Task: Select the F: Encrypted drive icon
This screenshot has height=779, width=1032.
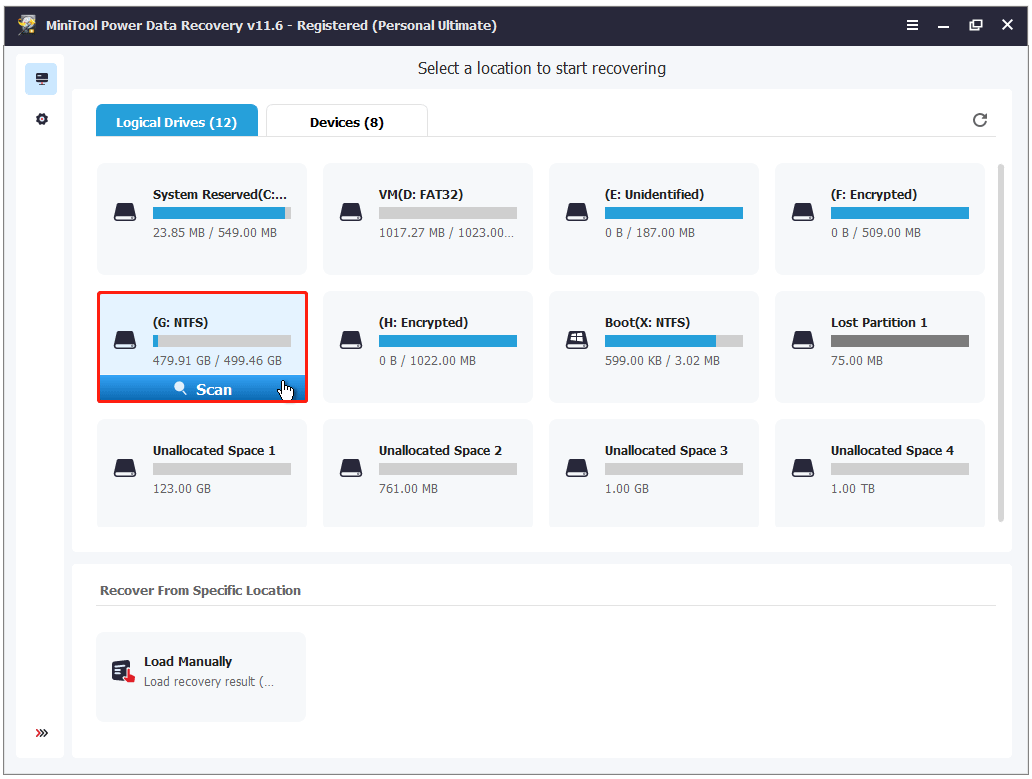Action: pyautogui.click(x=802, y=212)
